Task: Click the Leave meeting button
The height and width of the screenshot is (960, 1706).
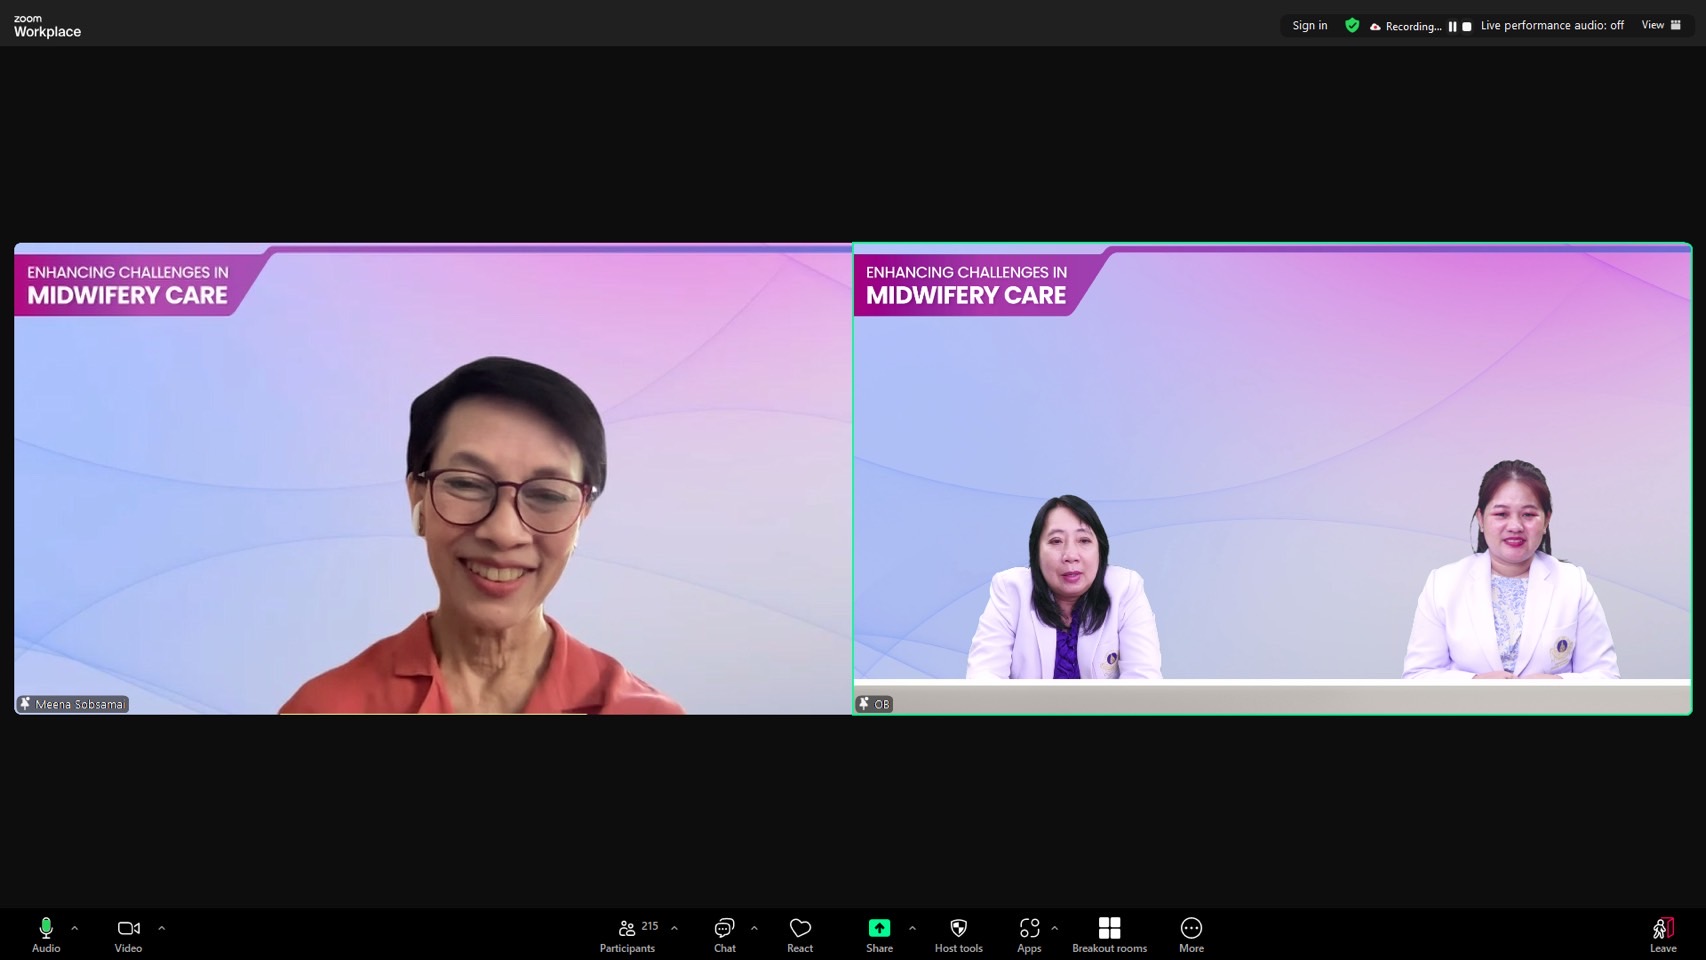Action: point(1662,934)
